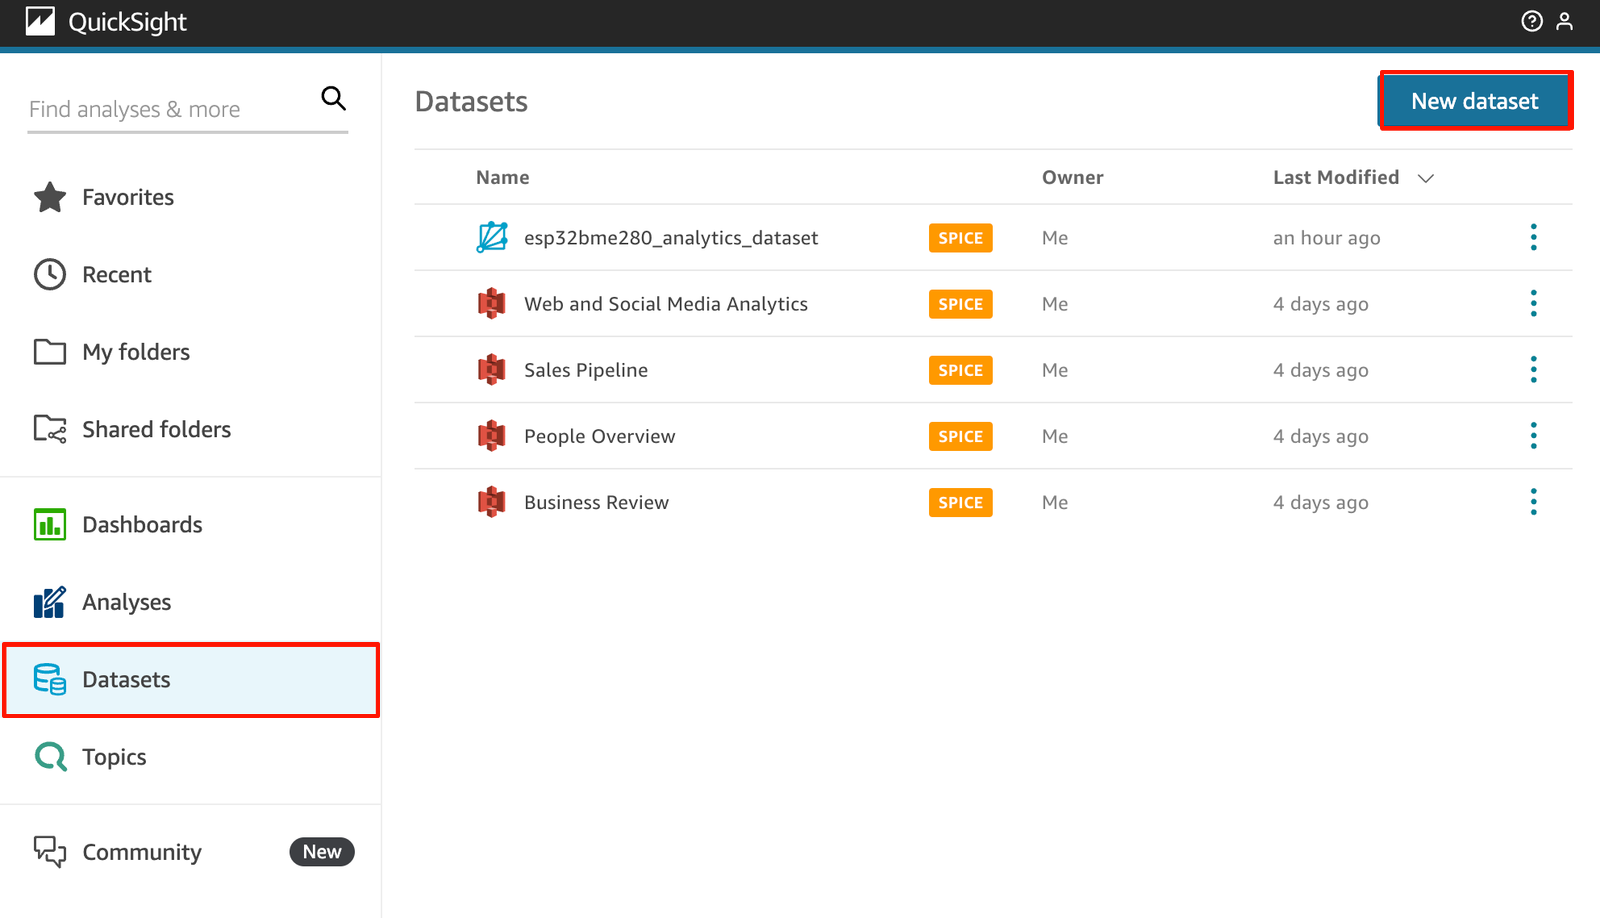Click the Analyses pencil chart icon
Viewport: 1600px width, 918px height.
click(50, 602)
